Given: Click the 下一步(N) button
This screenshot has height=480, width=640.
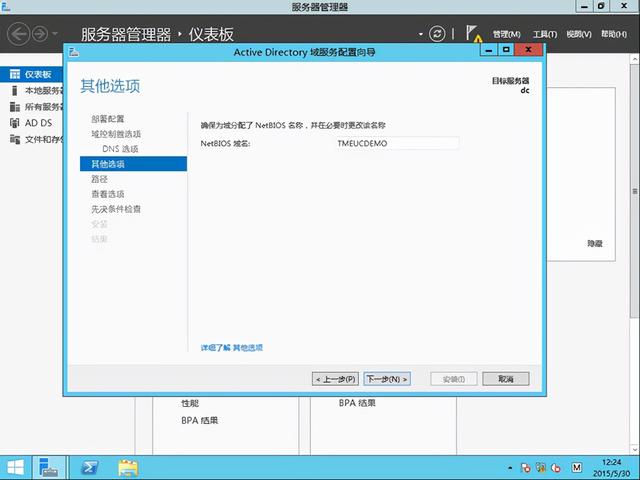Looking at the screenshot, I should point(387,379).
